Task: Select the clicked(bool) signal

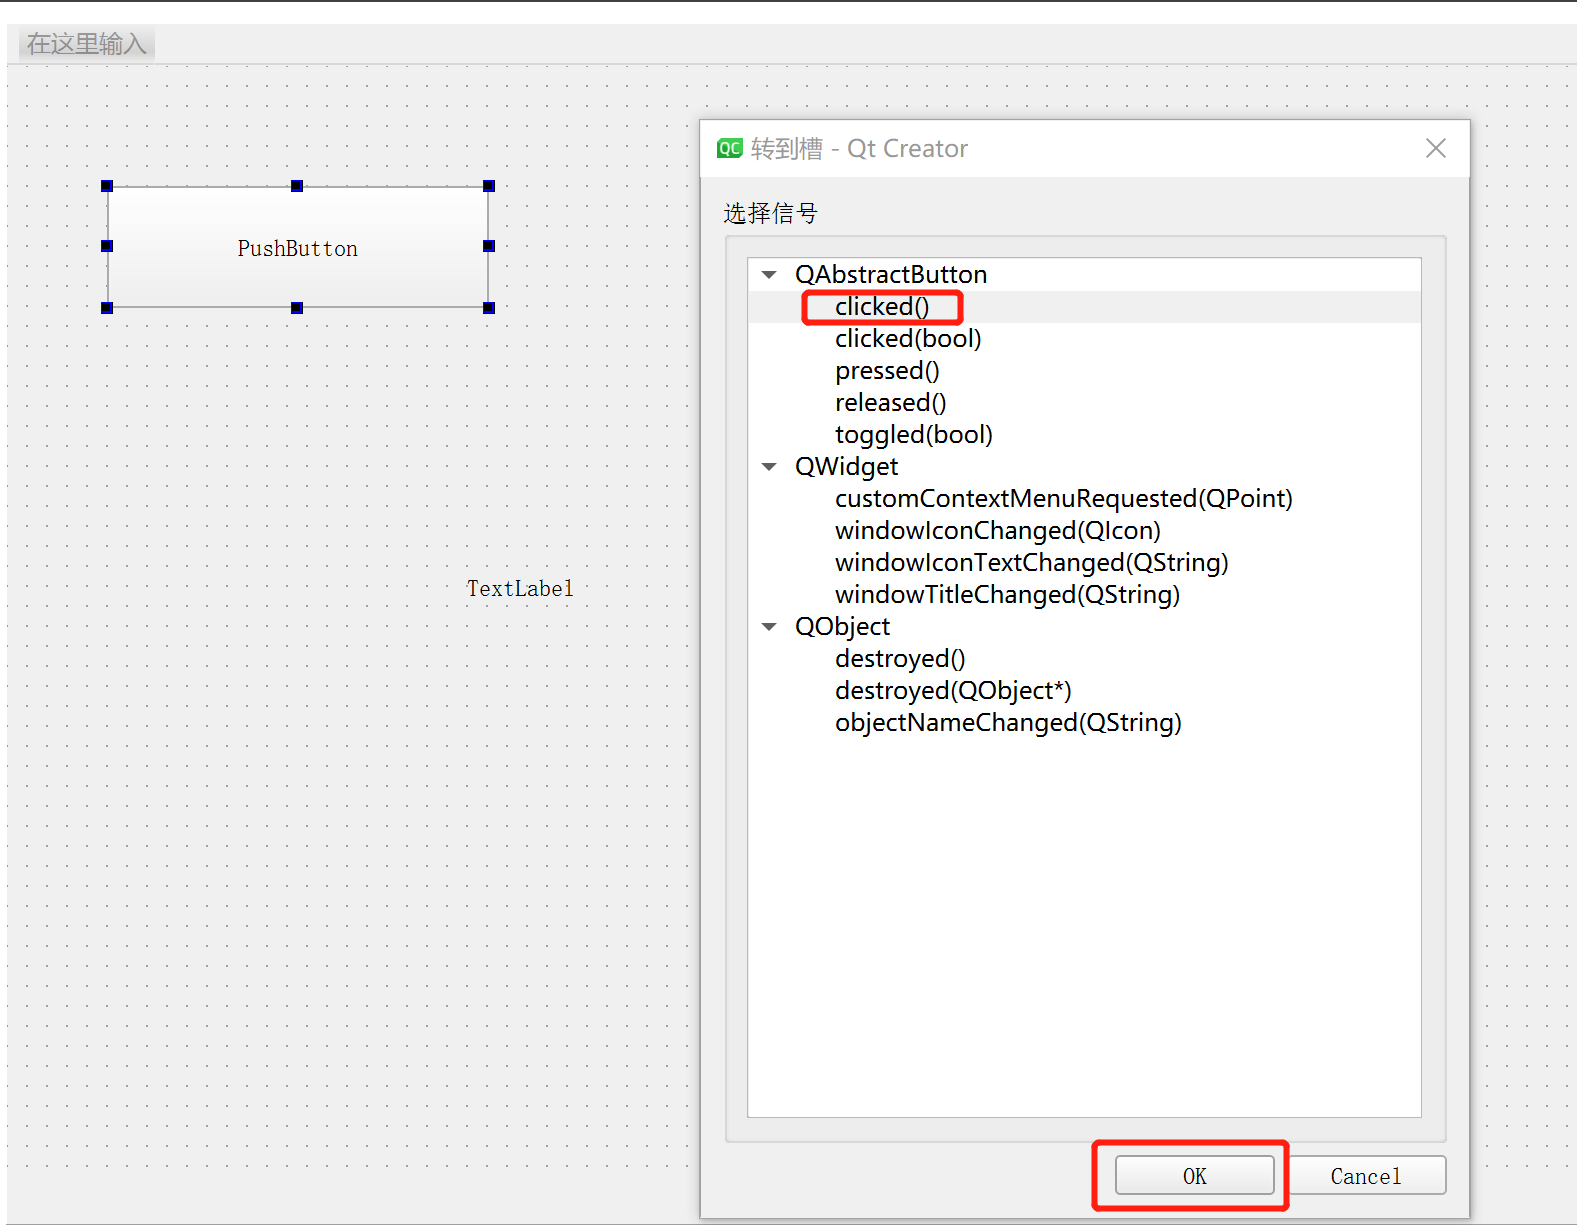Action: click(908, 339)
